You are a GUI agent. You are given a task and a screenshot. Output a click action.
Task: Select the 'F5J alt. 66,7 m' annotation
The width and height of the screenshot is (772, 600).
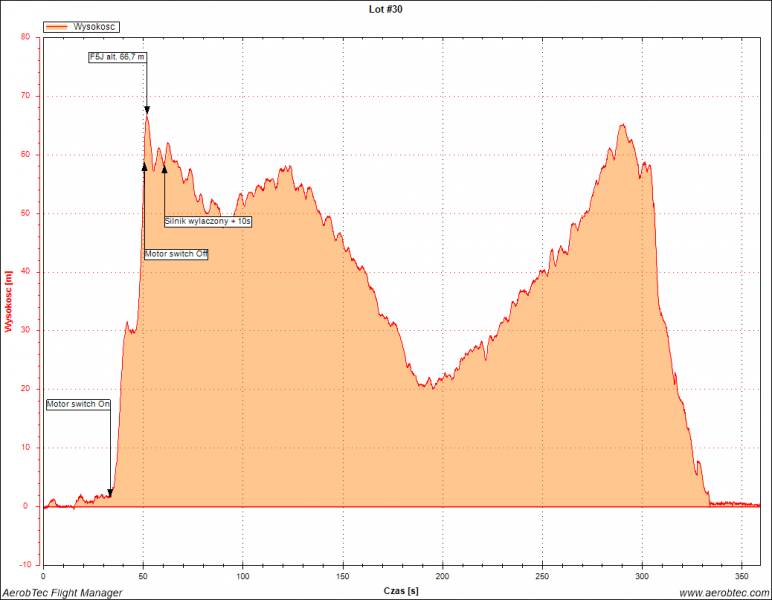click(117, 57)
